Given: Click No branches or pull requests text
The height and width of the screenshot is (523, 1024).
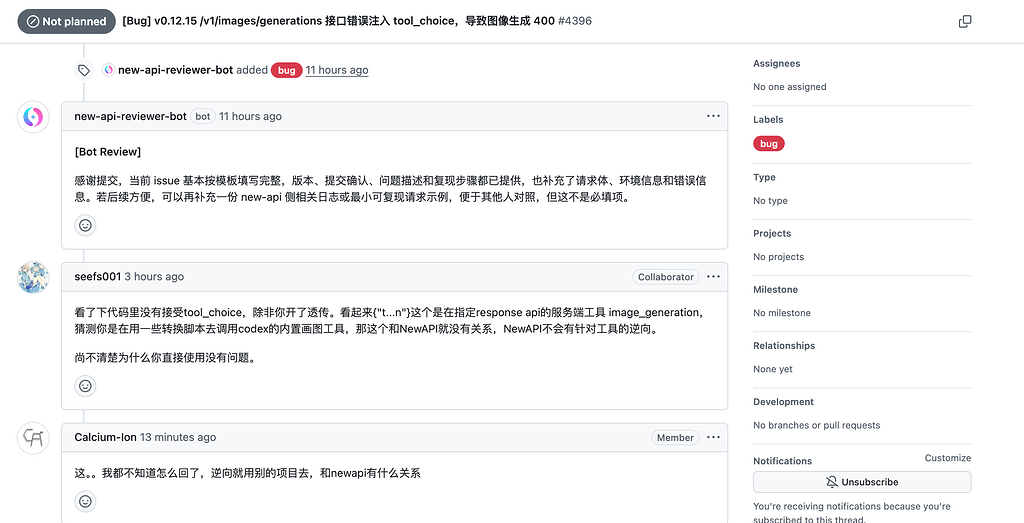Looking at the screenshot, I should [816, 425].
